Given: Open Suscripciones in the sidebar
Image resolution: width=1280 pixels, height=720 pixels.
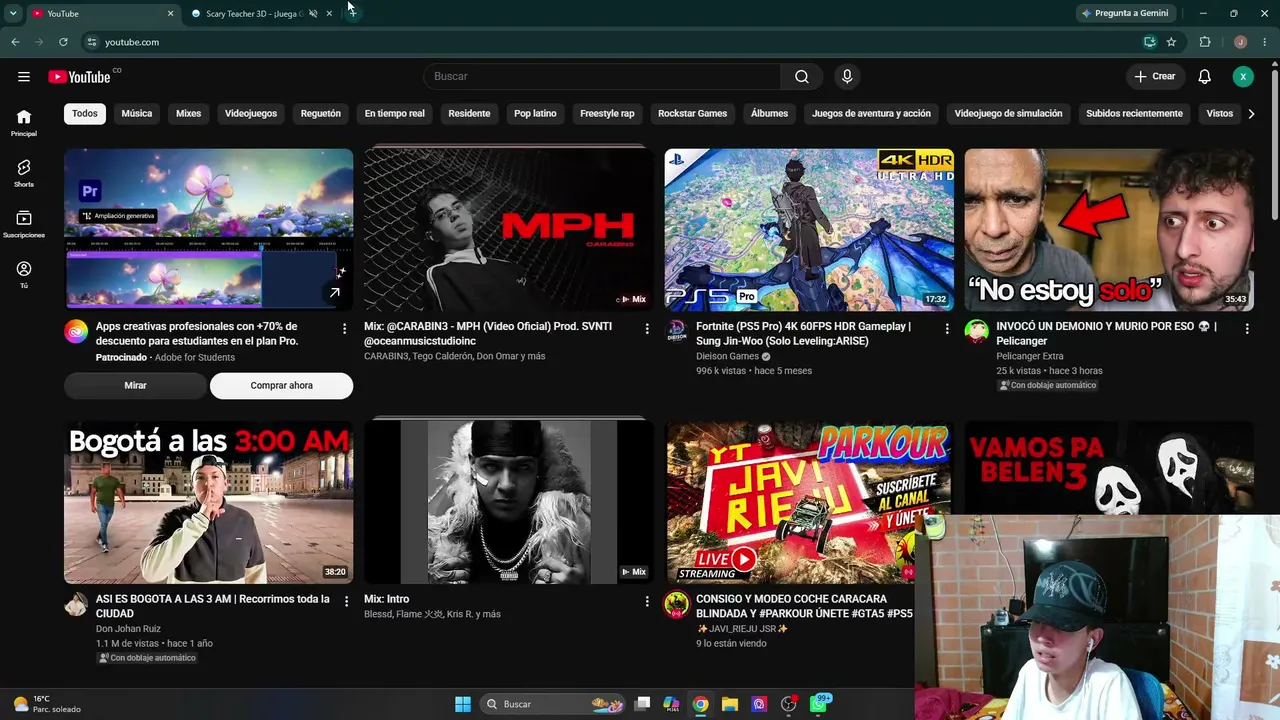Looking at the screenshot, I should (24, 225).
